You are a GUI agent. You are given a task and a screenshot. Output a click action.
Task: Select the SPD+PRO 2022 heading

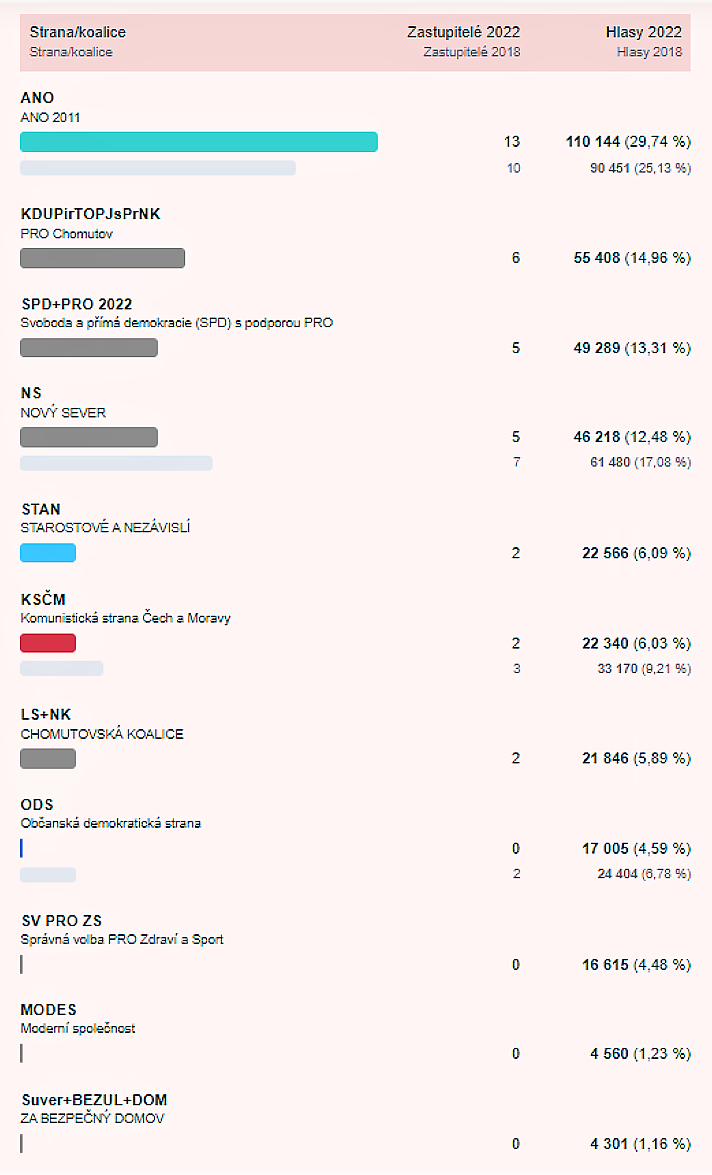click(76, 303)
